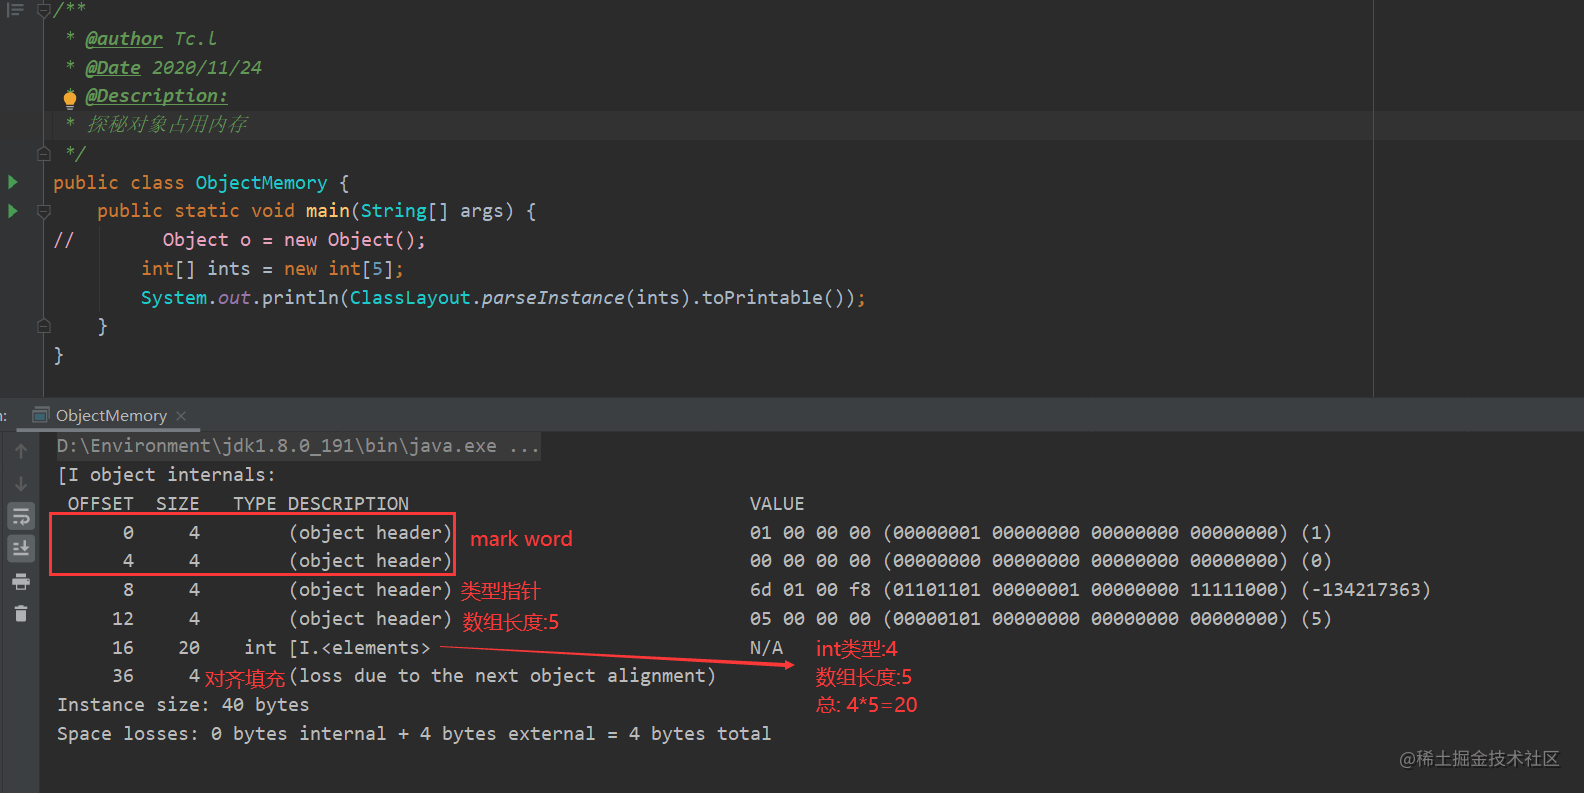Run the main method from gutter arrow
Viewport: 1584px width, 793px height.
[x=13, y=211]
